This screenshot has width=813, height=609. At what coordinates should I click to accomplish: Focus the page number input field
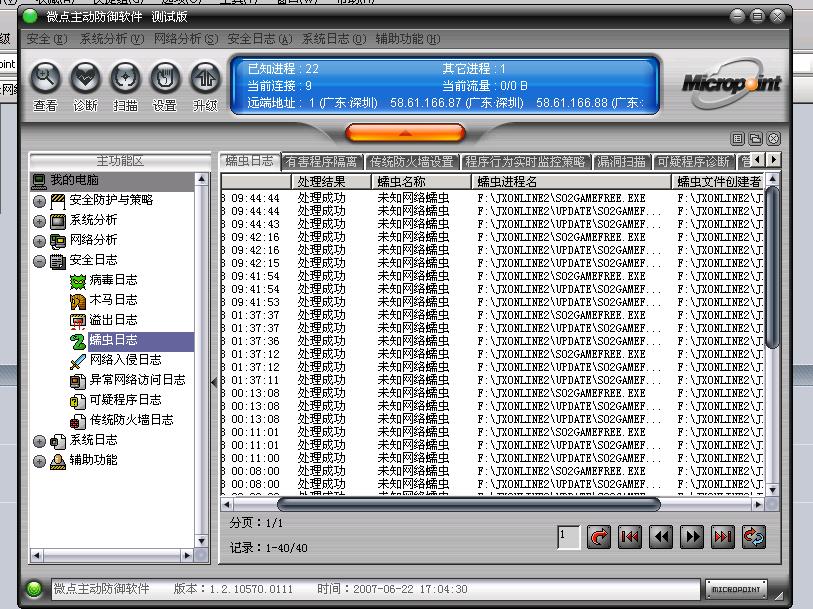(x=569, y=537)
